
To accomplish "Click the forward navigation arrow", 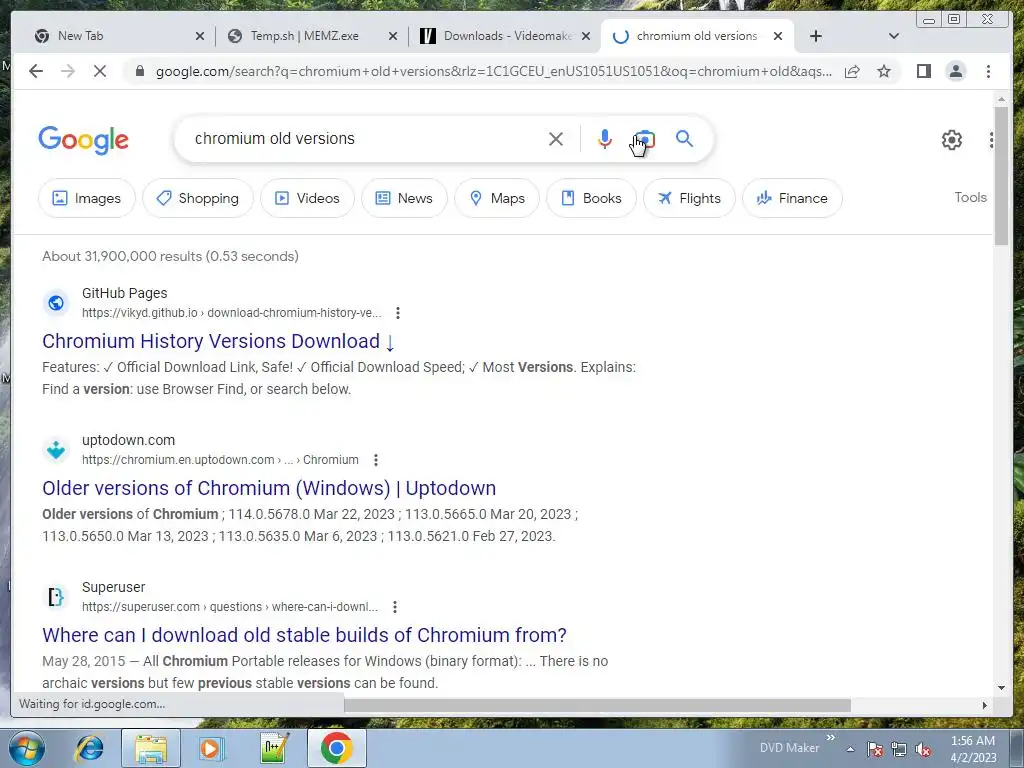I will click(x=68, y=71).
